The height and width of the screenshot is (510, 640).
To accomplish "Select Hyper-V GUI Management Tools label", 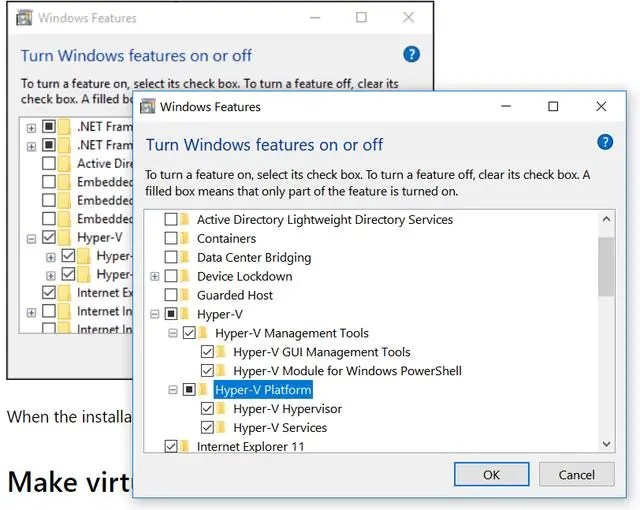I will [x=322, y=352].
